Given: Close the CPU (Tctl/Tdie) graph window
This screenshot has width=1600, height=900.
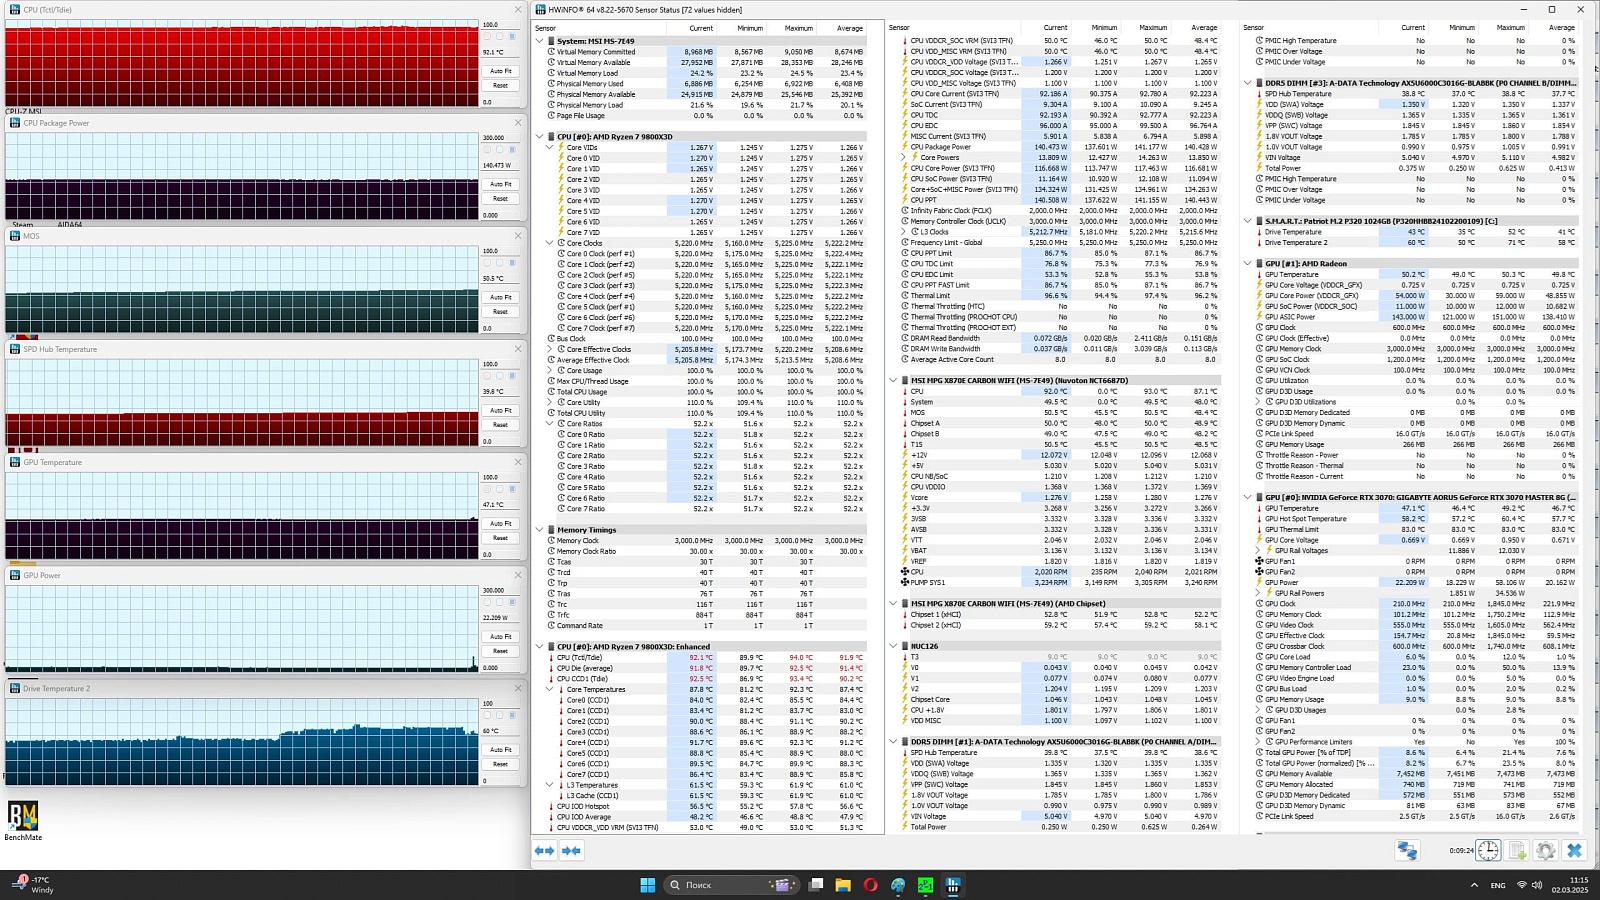Looking at the screenshot, I should 518,9.
